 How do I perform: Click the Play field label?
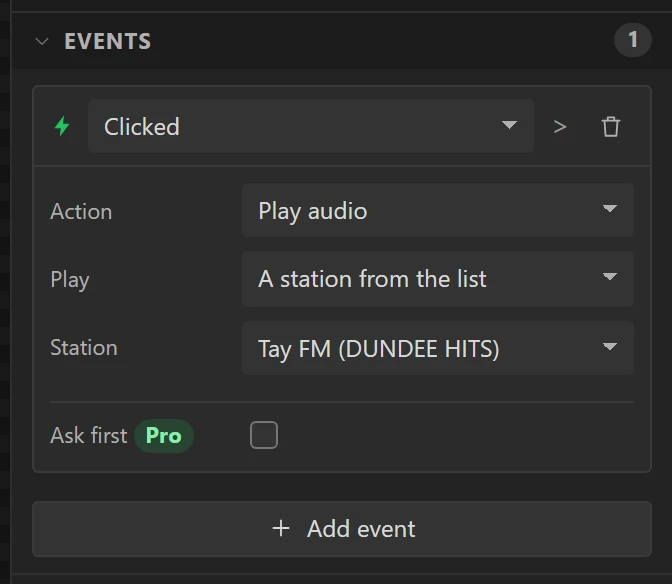click(70, 280)
